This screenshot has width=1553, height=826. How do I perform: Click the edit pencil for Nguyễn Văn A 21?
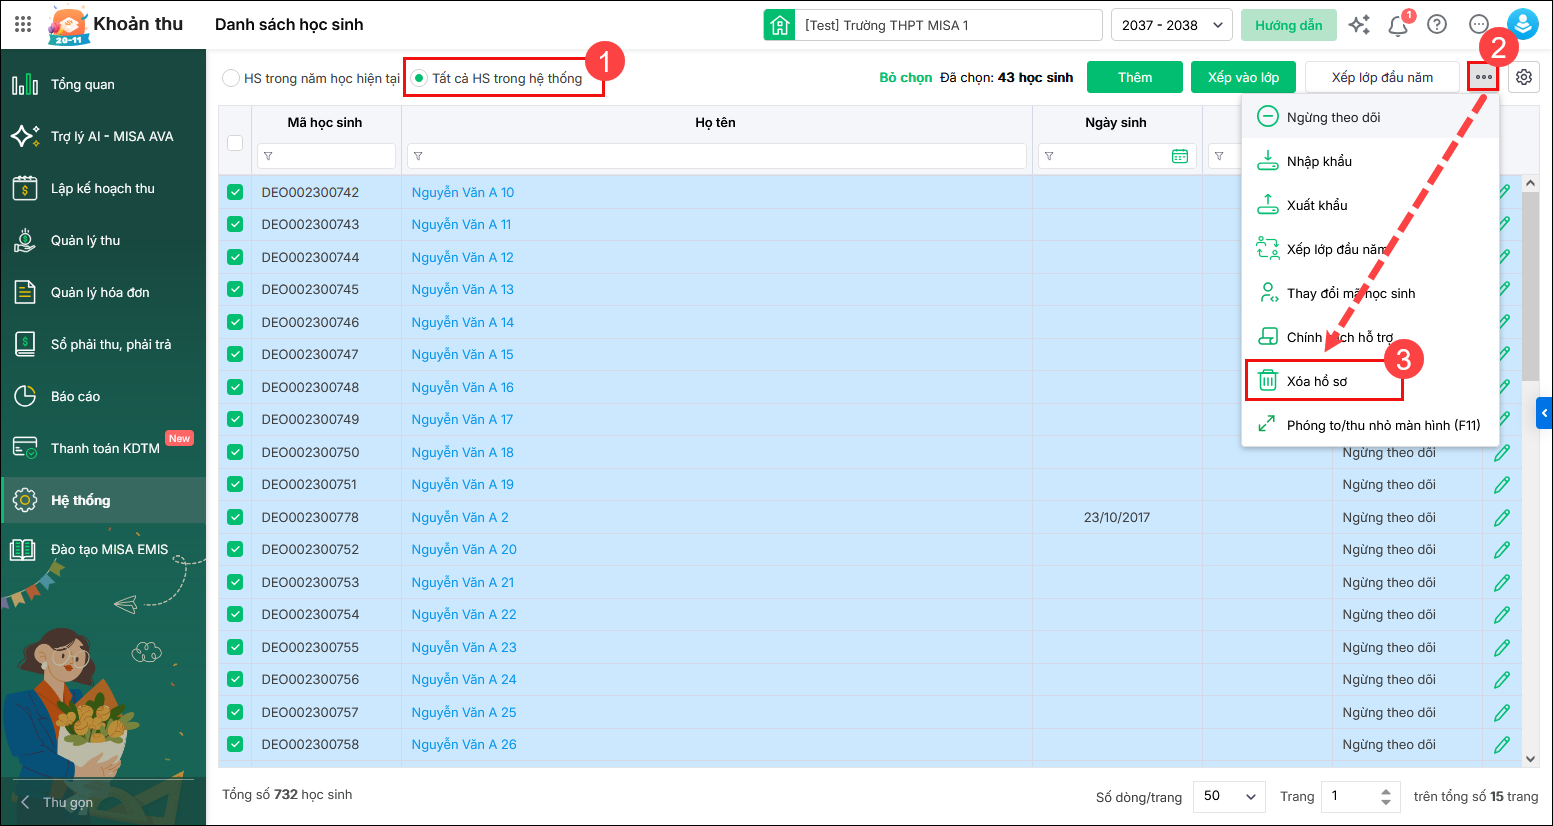tap(1502, 582)
